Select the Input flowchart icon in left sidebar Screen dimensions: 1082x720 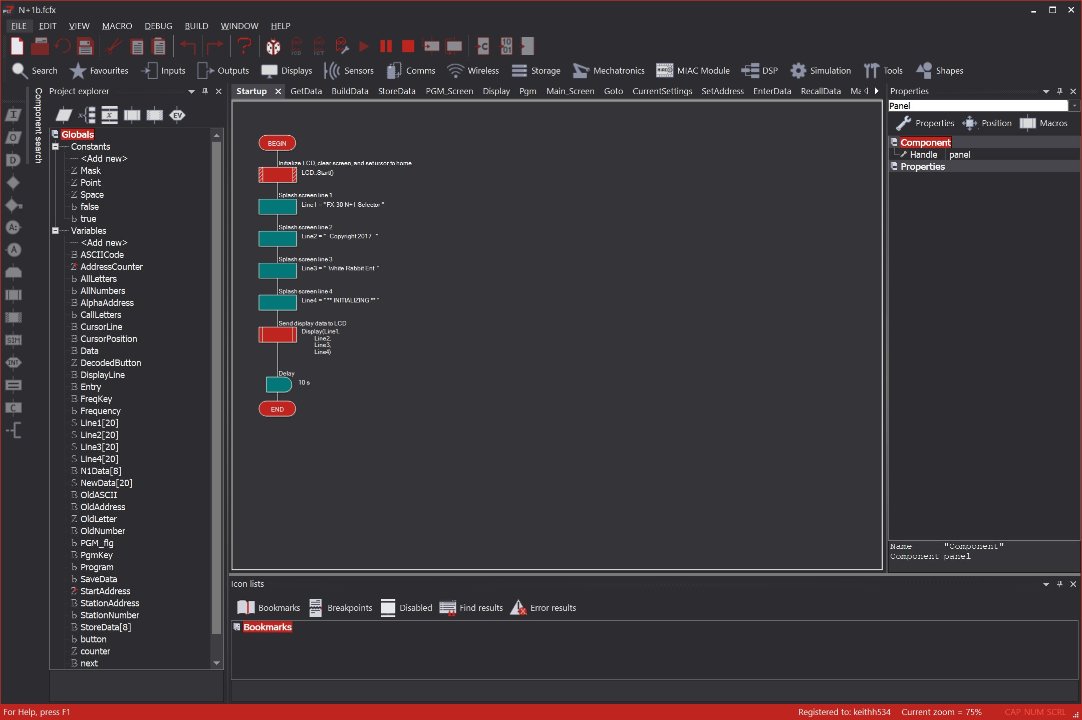[x=13, y=115]
